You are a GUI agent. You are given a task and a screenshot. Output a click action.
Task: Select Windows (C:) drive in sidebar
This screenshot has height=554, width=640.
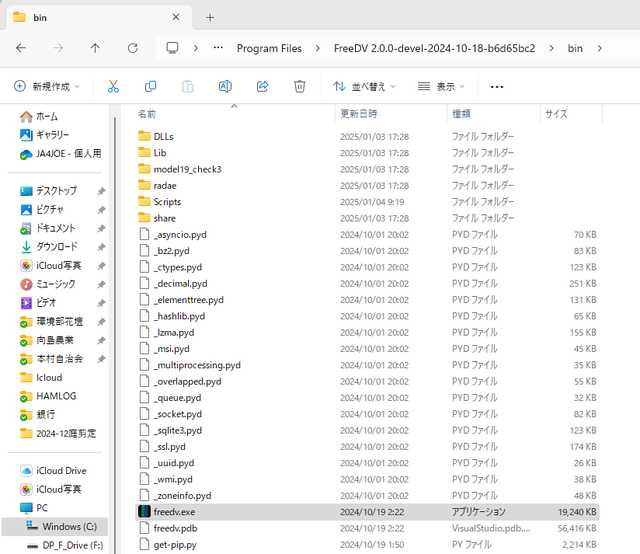click(55, 527)
